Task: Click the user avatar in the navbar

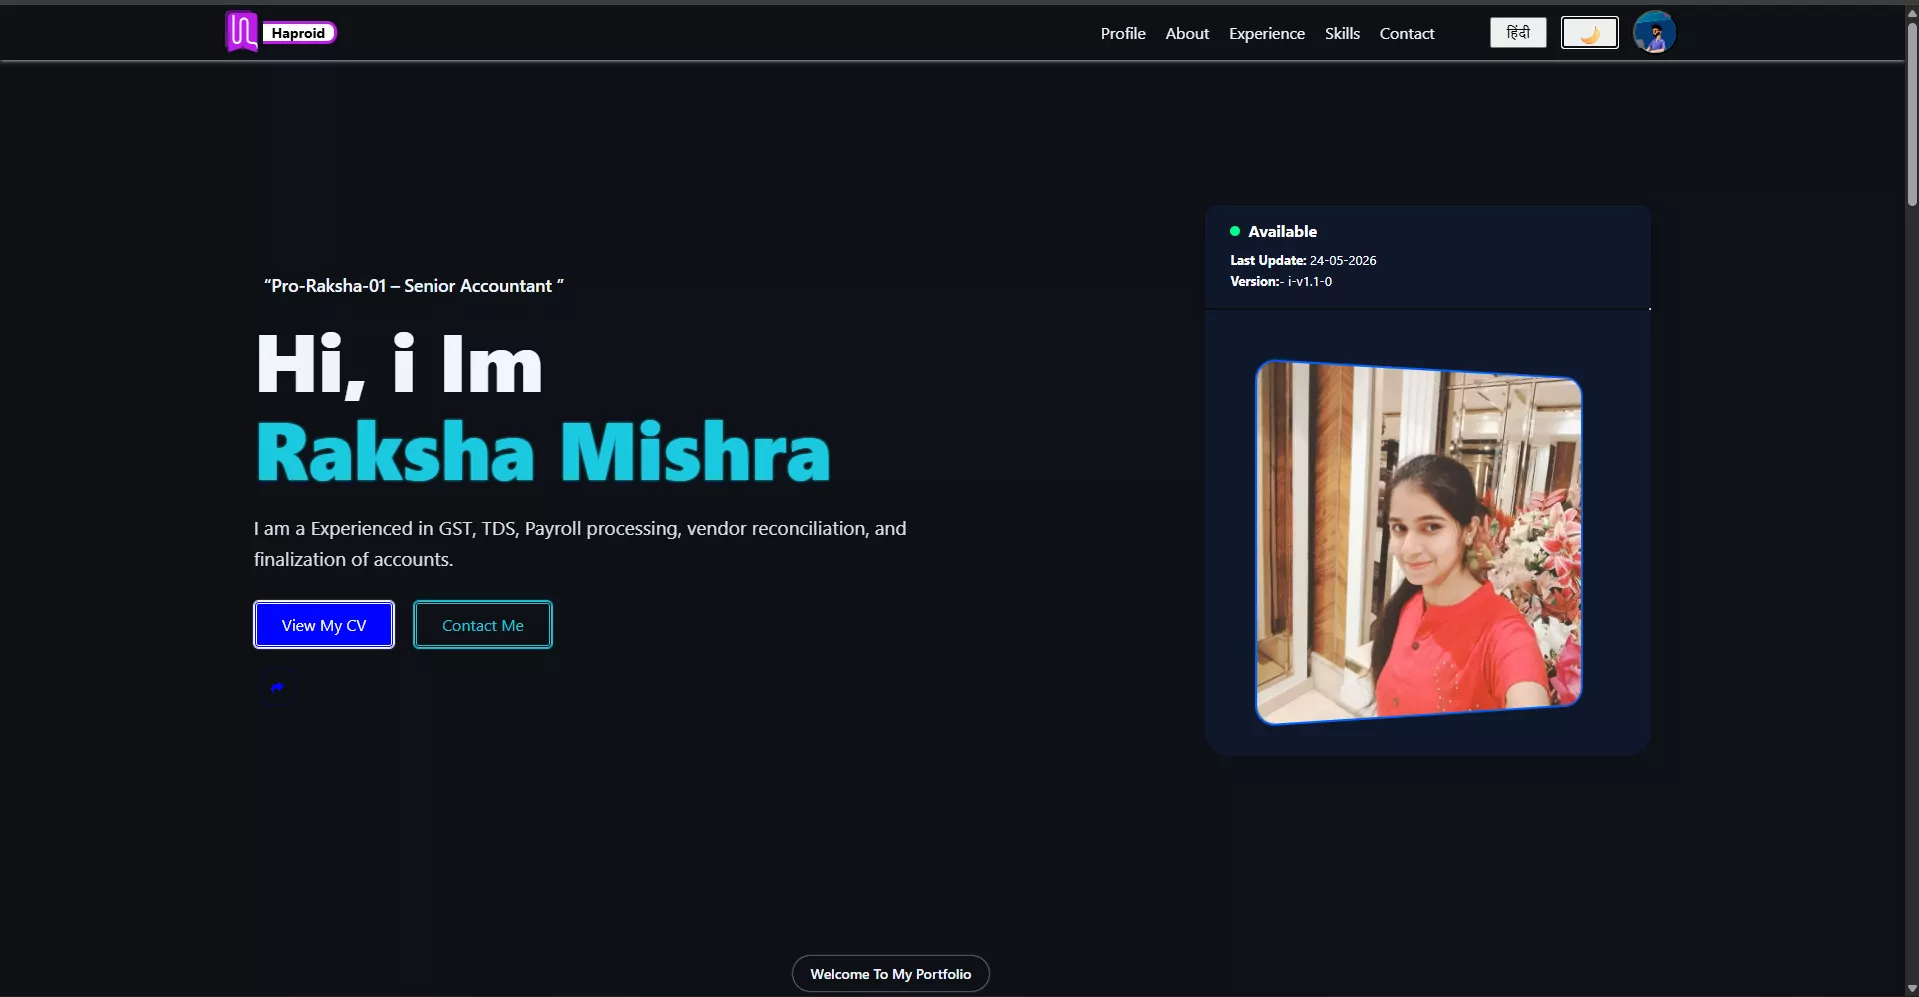Action: click(x=1654, y=32)
